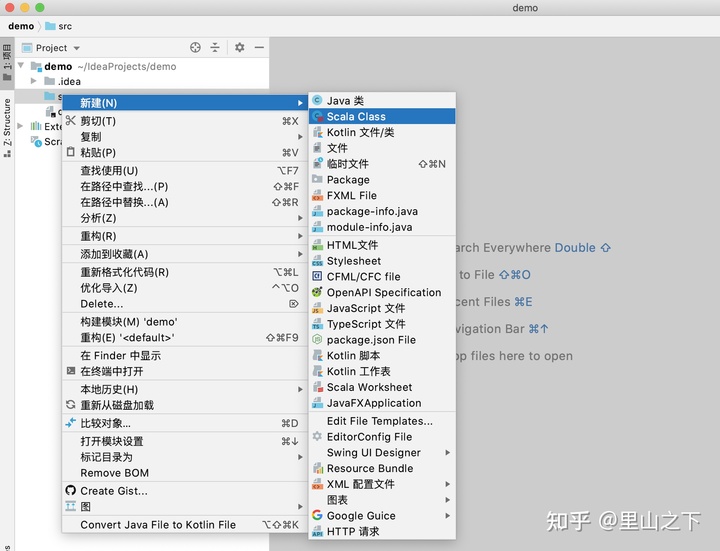This screenshot has width=720, height=551.
Task: Click the reload icon beside 重新从磁盘加载
Action: [x=70, y=405]
